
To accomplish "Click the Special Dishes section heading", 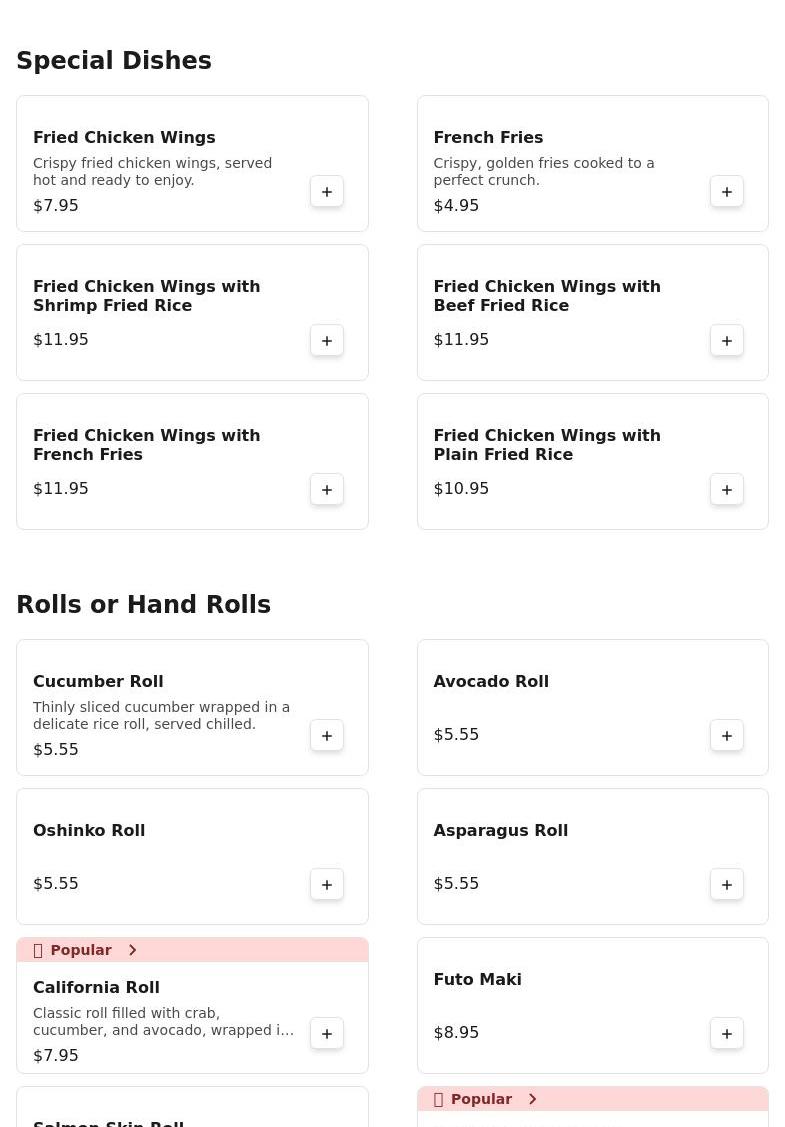I will (114, 61).
